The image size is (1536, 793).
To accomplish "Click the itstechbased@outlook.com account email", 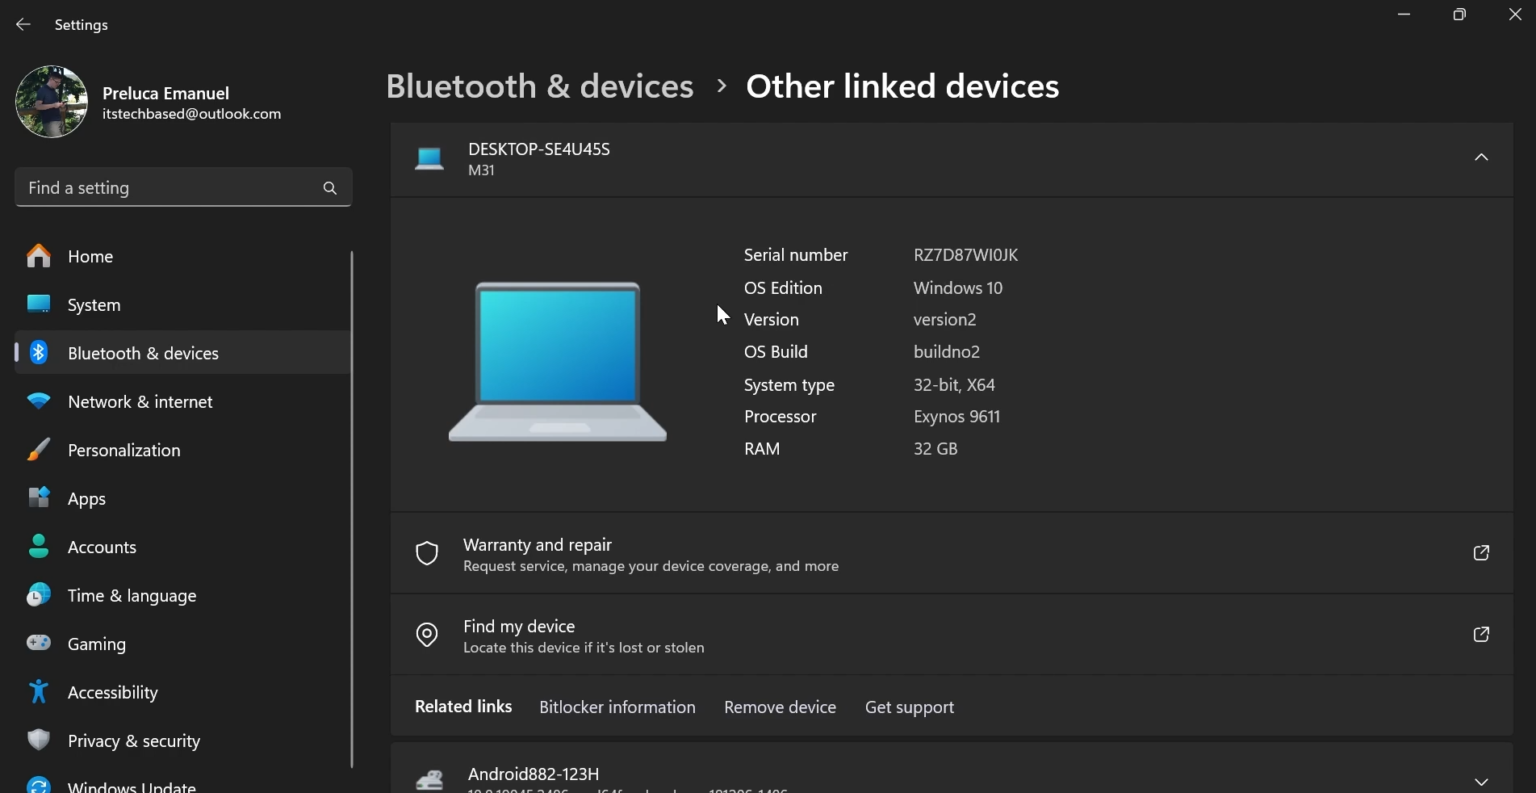I will [192, 114].
